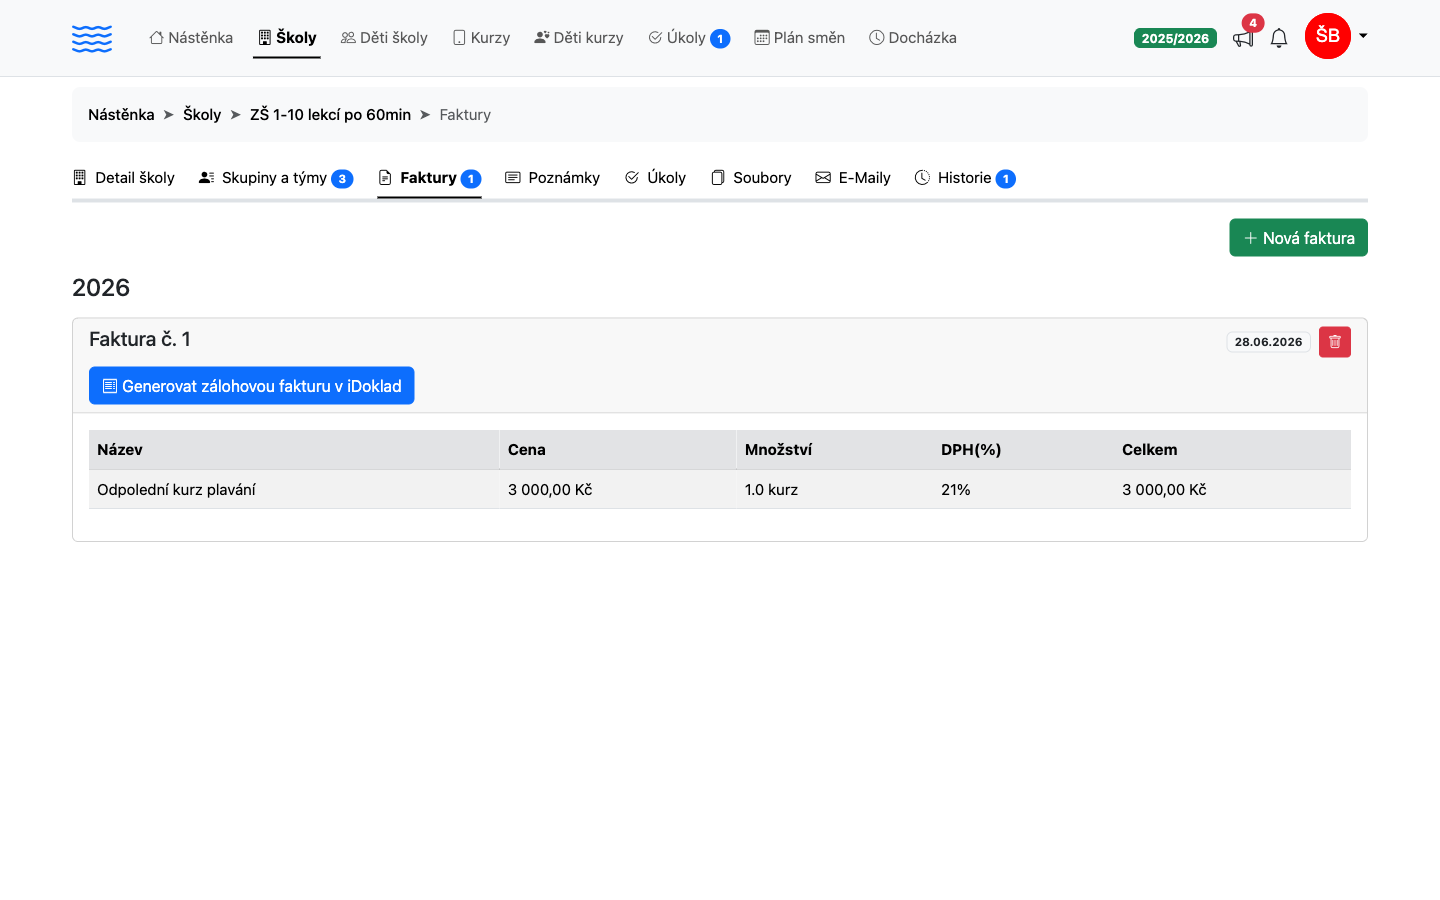Viewport: 1440px width, 900px height.
Task: Open Docházka navigation item
Action: [913, 38]
